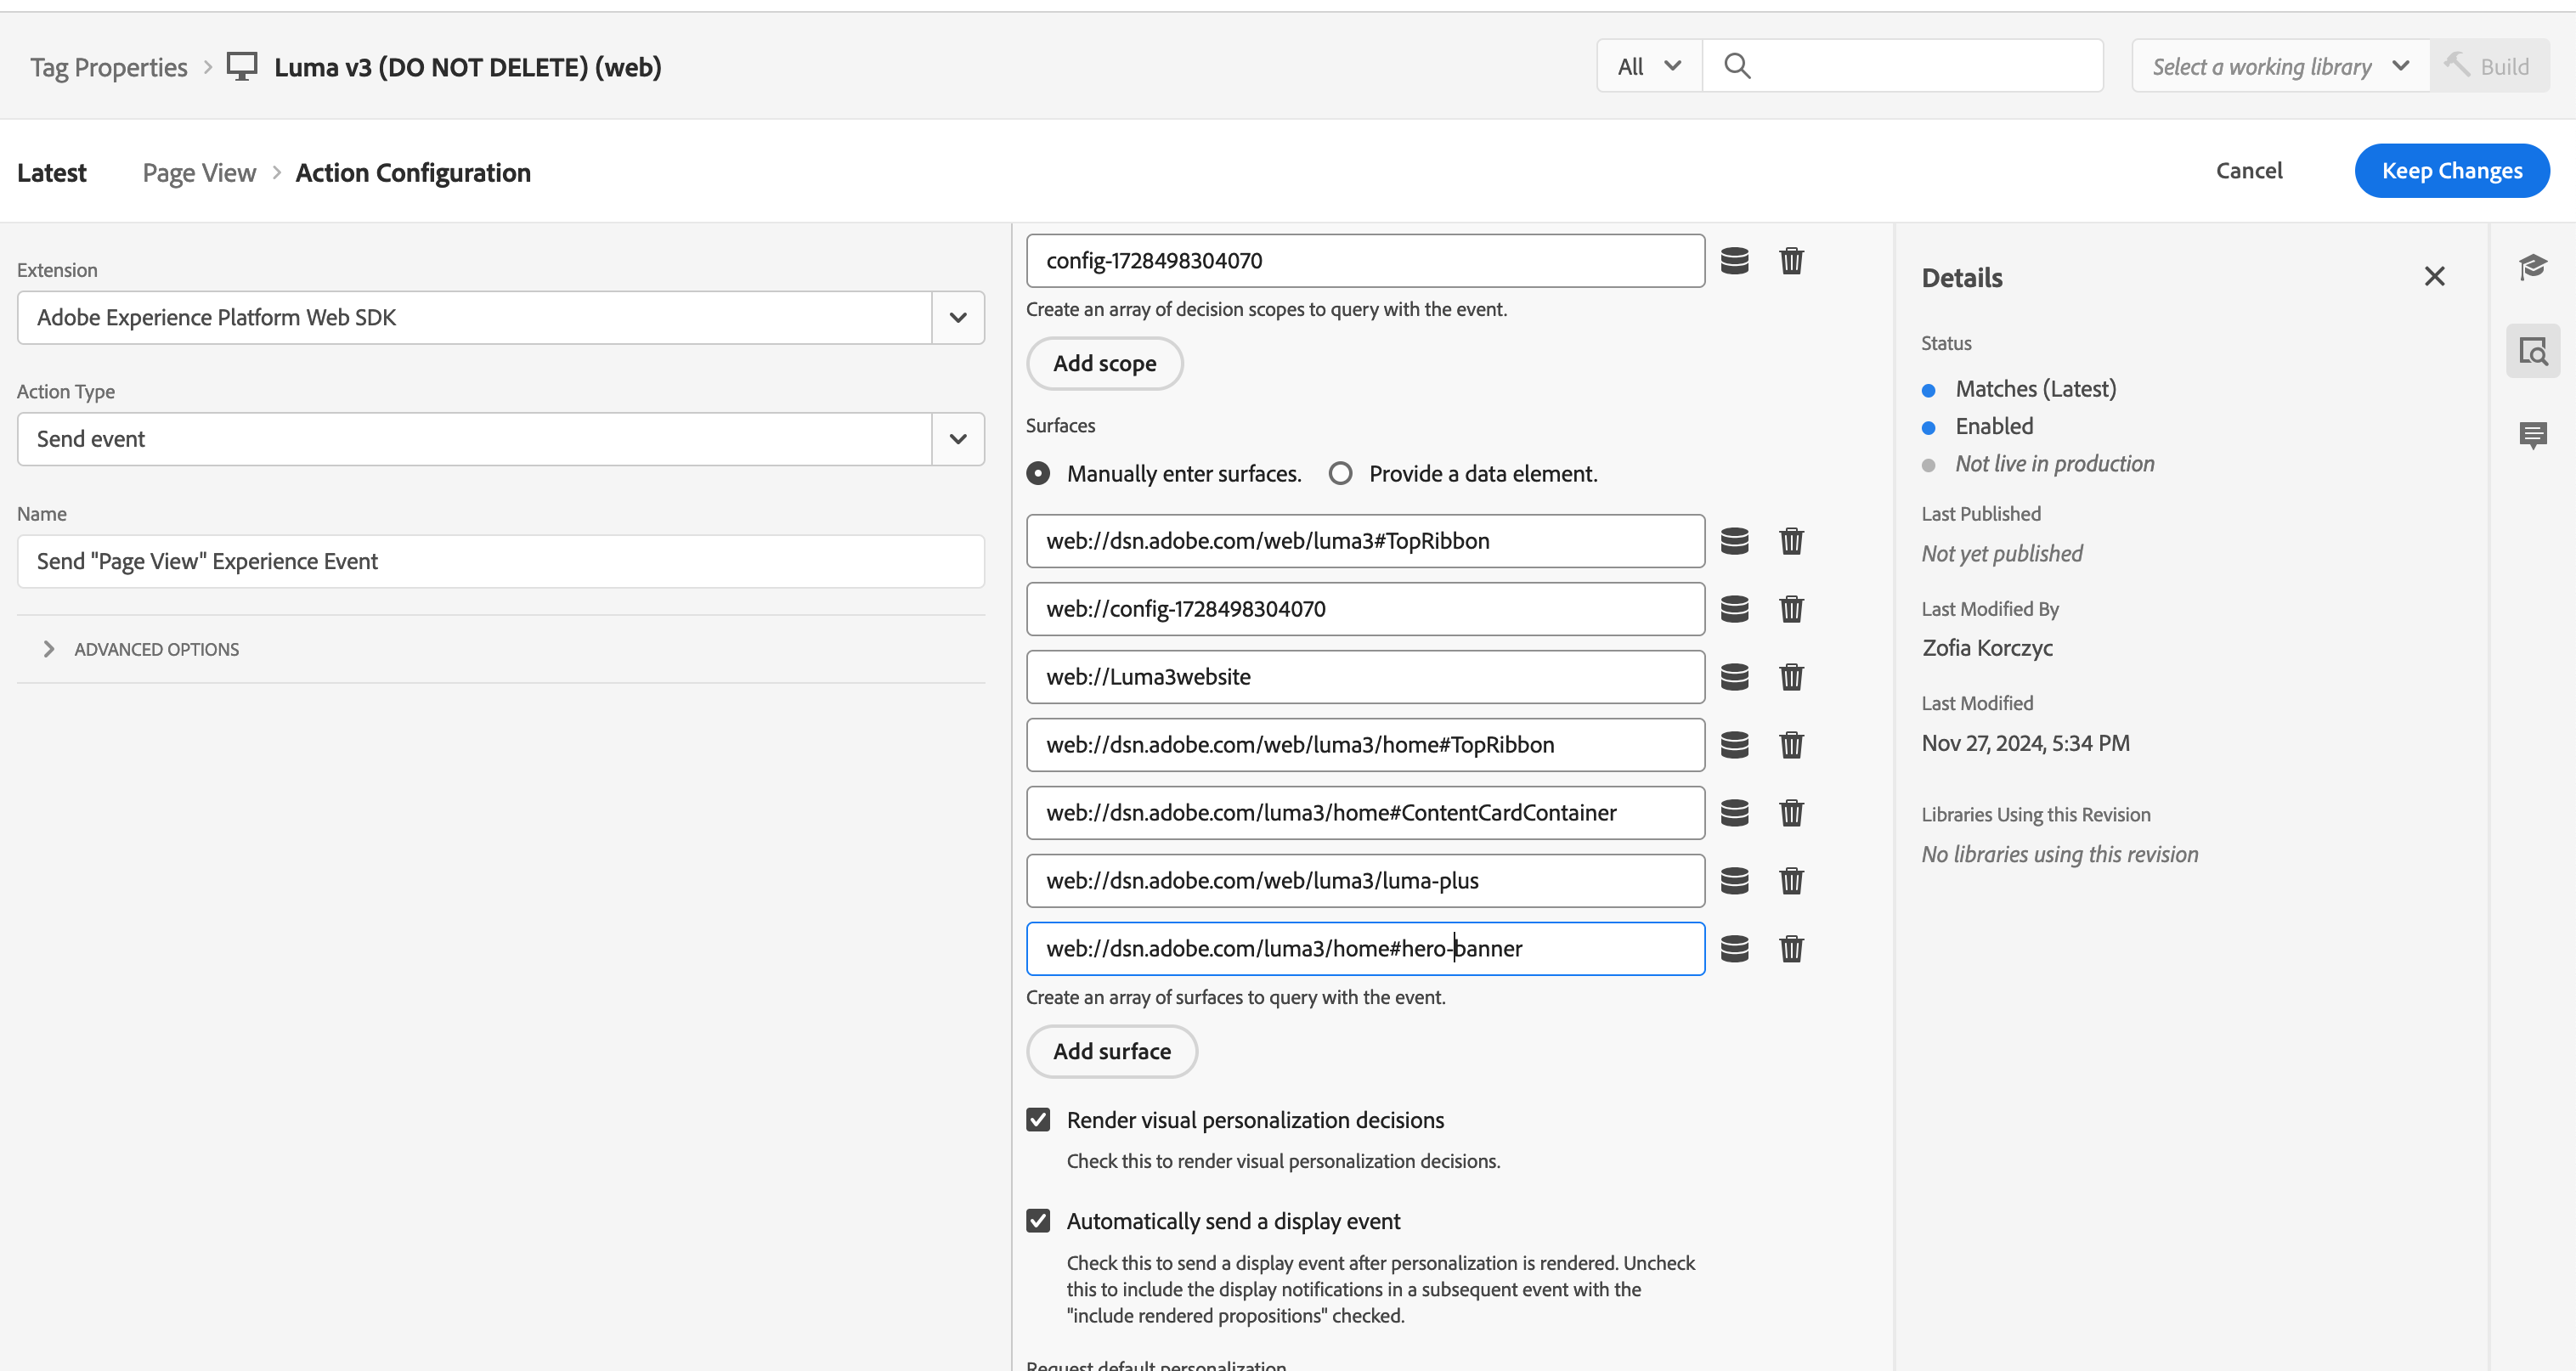
Task: Delete the luma3/home#TopRibbon surface
Action: [1791, 745]
